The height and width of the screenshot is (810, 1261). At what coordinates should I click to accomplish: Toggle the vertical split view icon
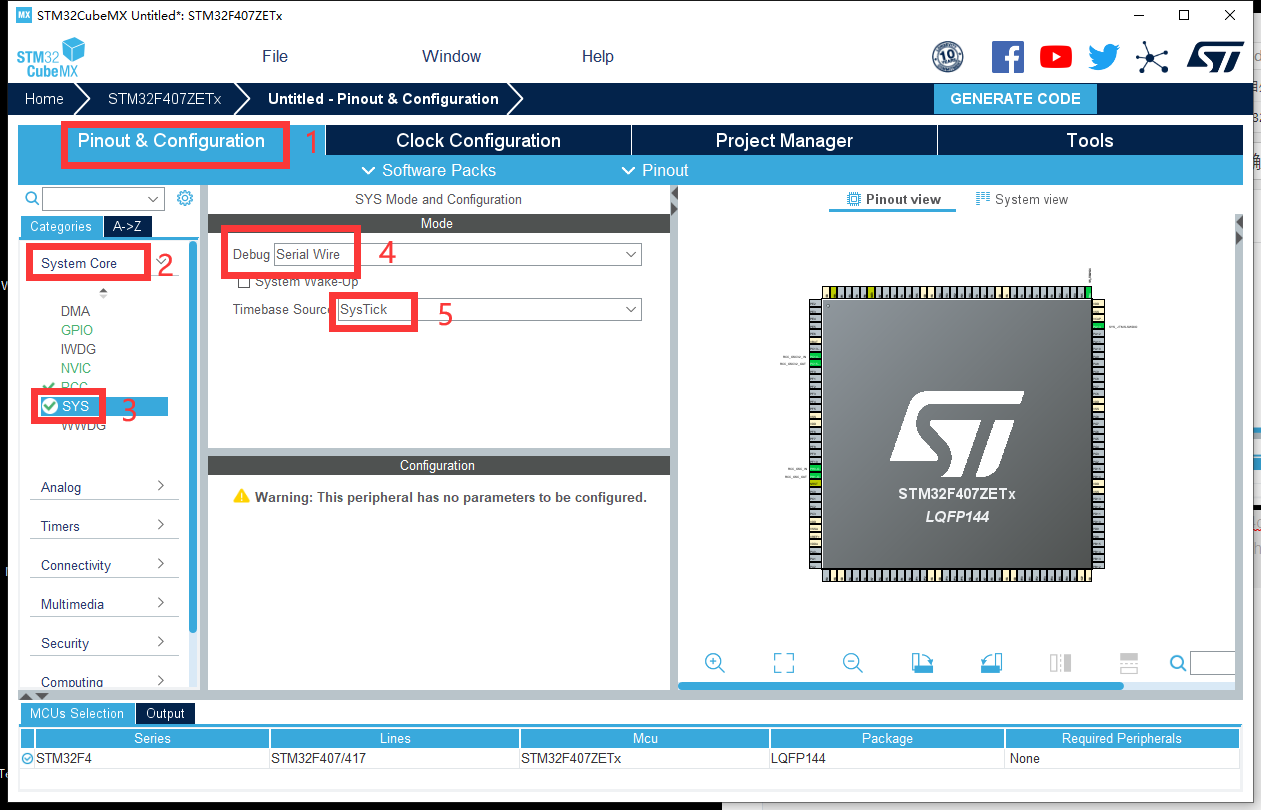pyautogui.click(x=1060, y=662)
